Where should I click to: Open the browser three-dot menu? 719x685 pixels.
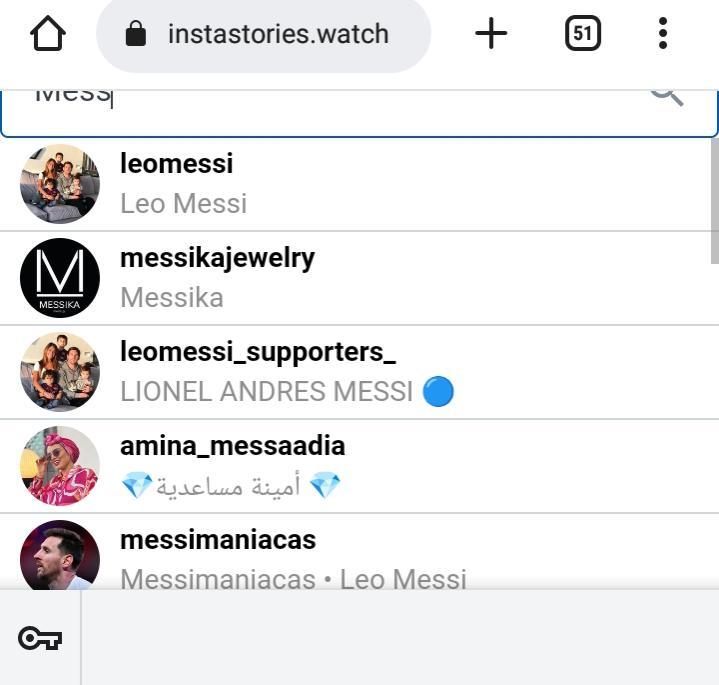tap(662, 34)
